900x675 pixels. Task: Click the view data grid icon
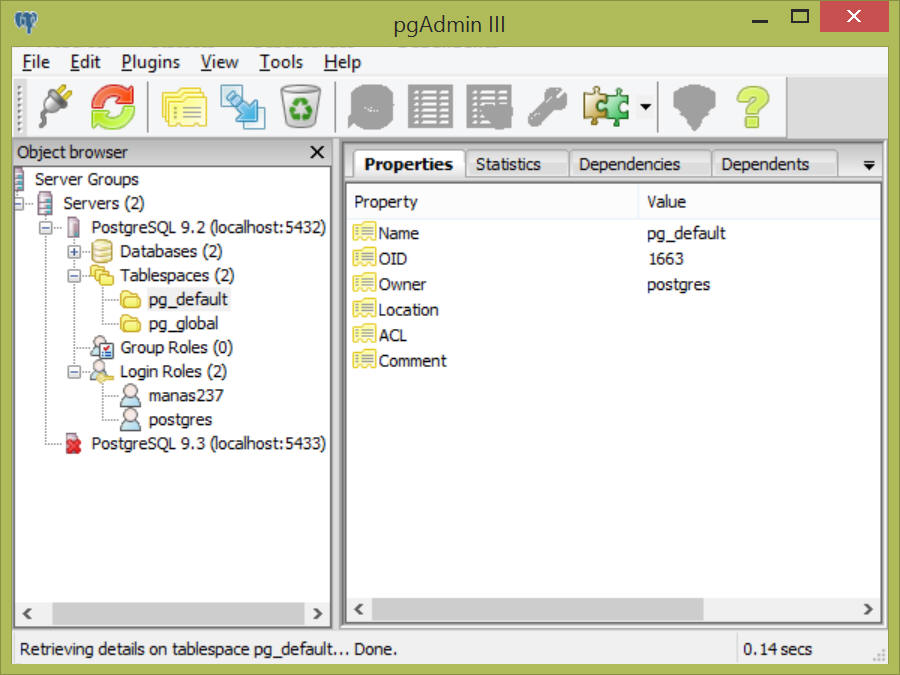(x=430, y=107)
